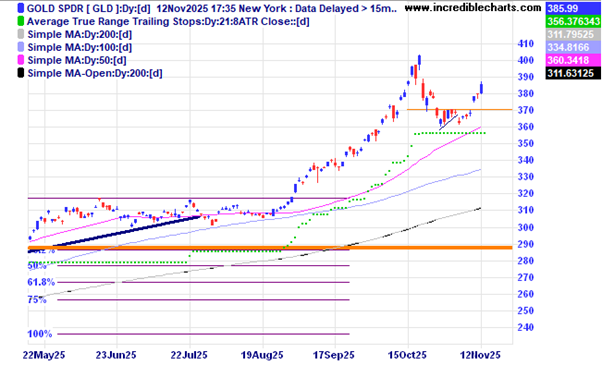The image size is (602, 365).
Task: Click the 61.8% Fibonacci retracement label
Action: [x=41, y=282]
